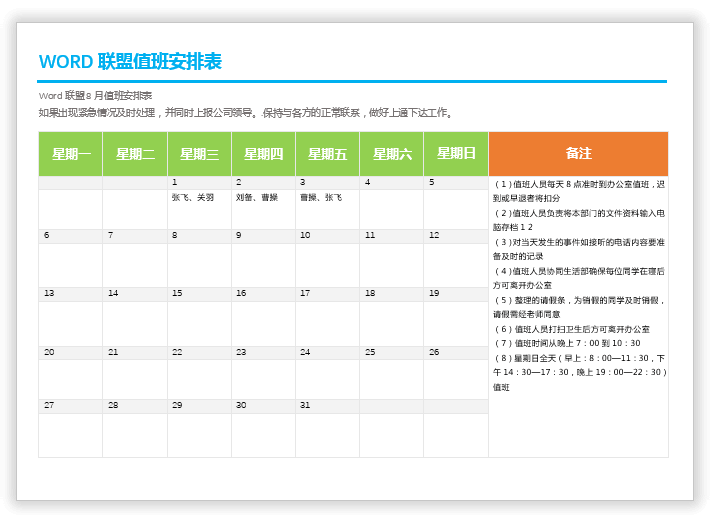Screen dimensions: 710x528
Task: Click the orange 备注 header cell
Action: click(x=579, y=154)
